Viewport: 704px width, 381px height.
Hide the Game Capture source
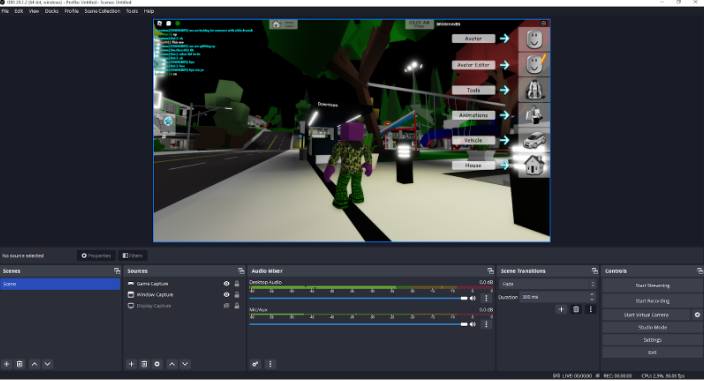click(x=226, y=284)
